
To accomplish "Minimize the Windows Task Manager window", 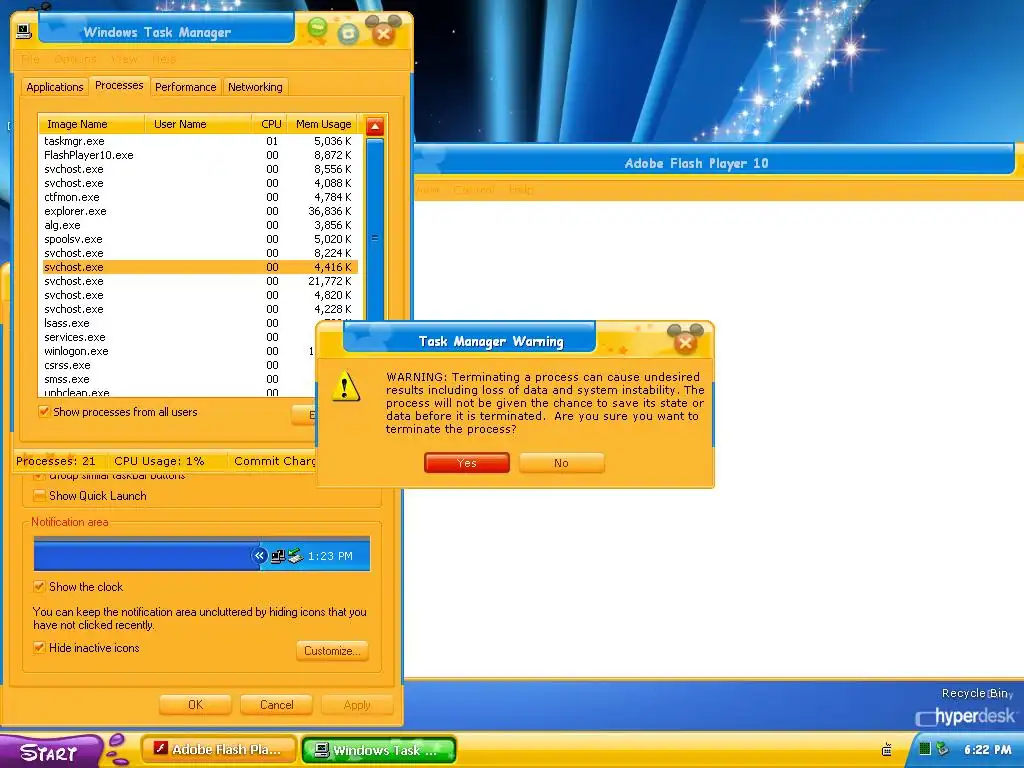I will 317,29.
